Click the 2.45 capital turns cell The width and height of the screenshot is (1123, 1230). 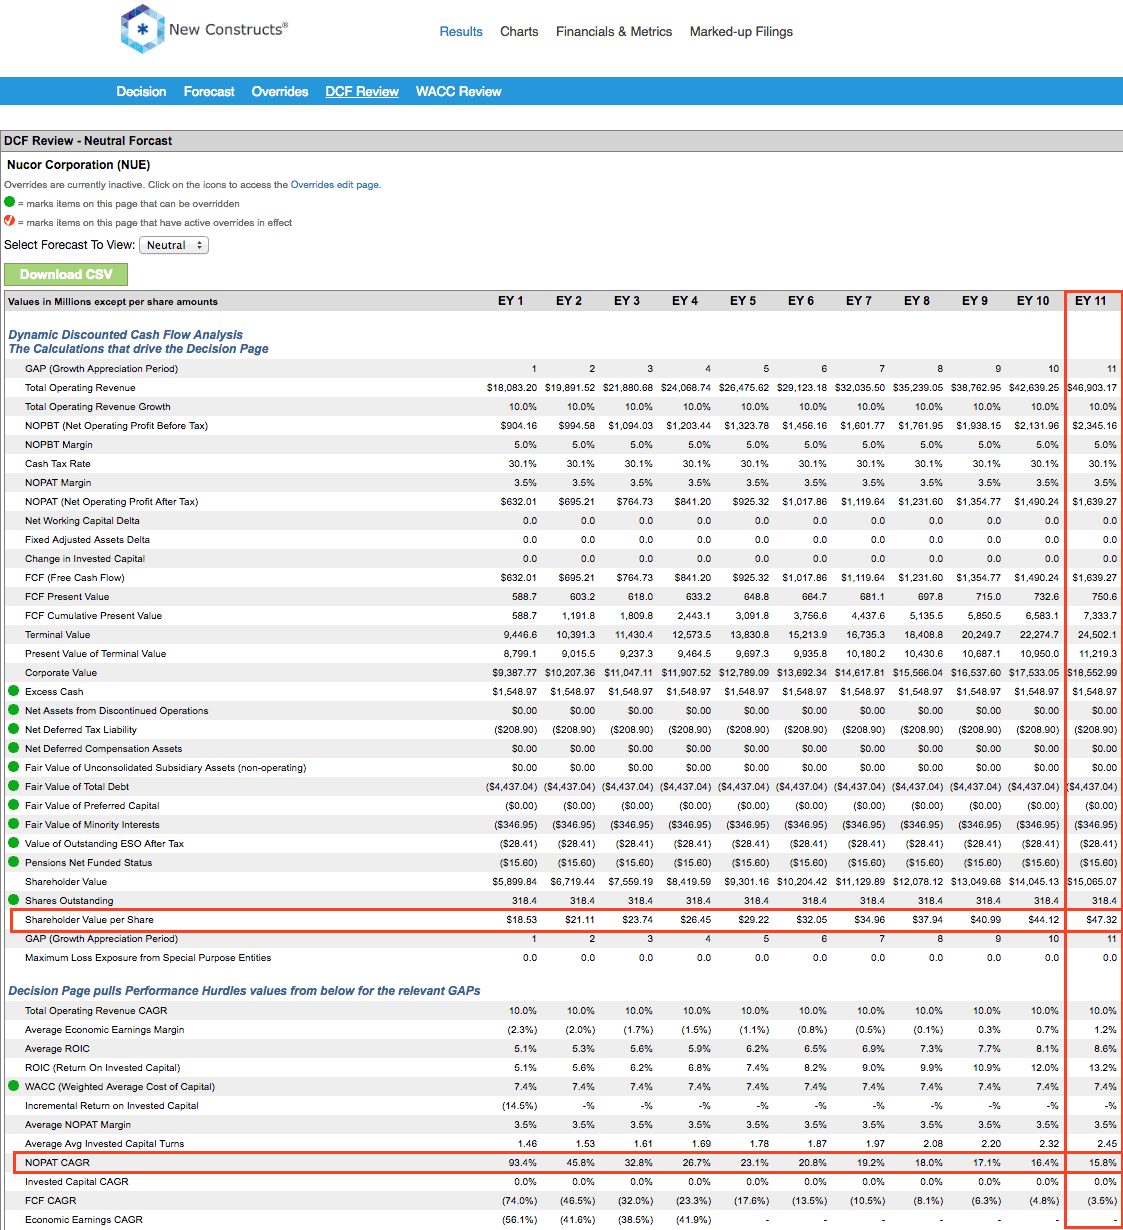(x=1107, y=1143)
